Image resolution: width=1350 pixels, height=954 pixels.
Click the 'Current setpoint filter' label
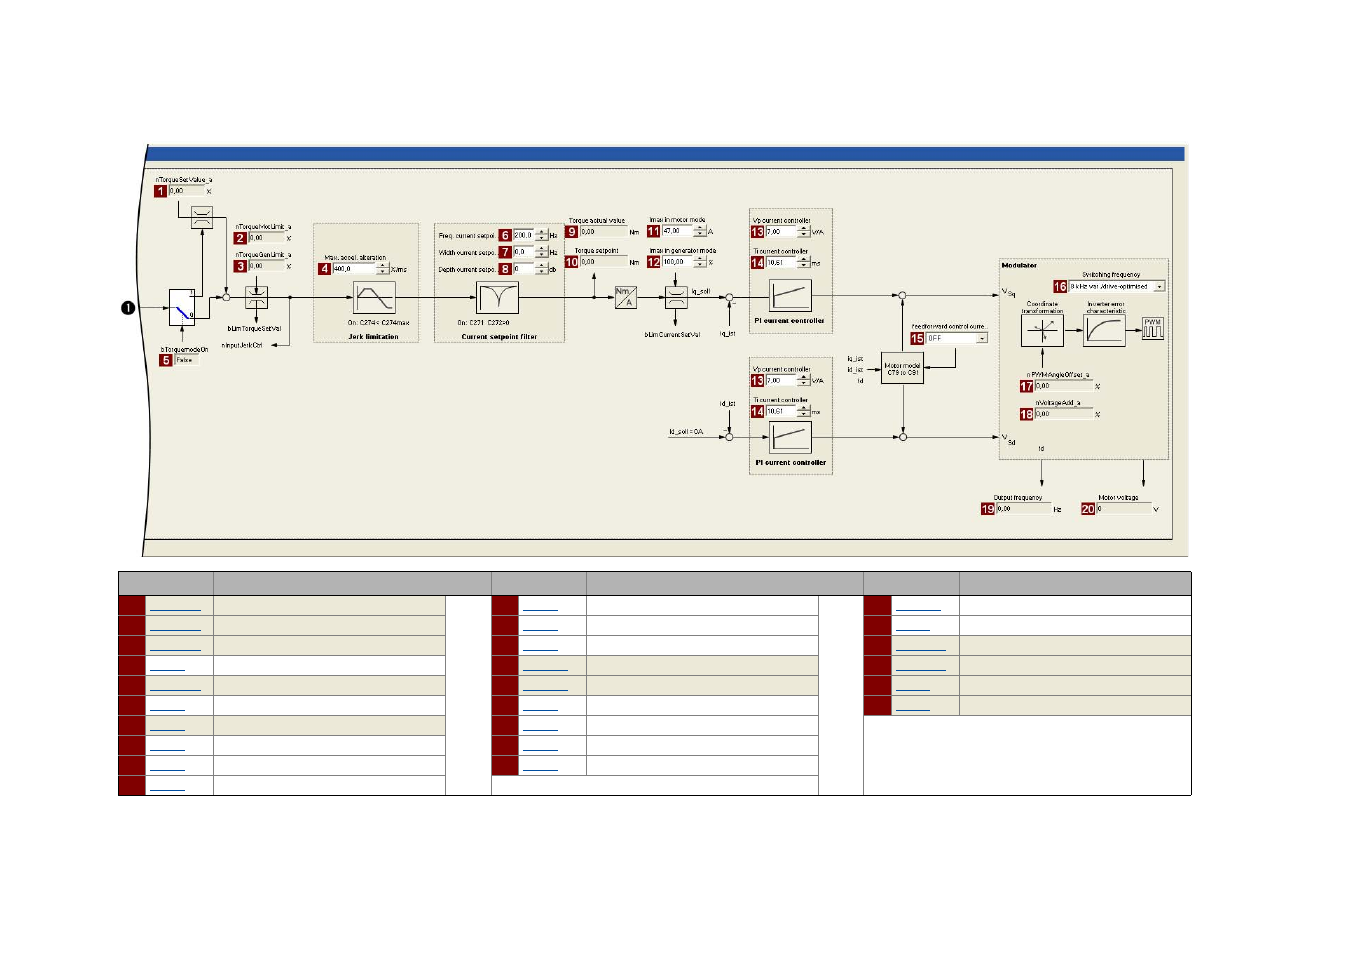[x=499, y=337]
